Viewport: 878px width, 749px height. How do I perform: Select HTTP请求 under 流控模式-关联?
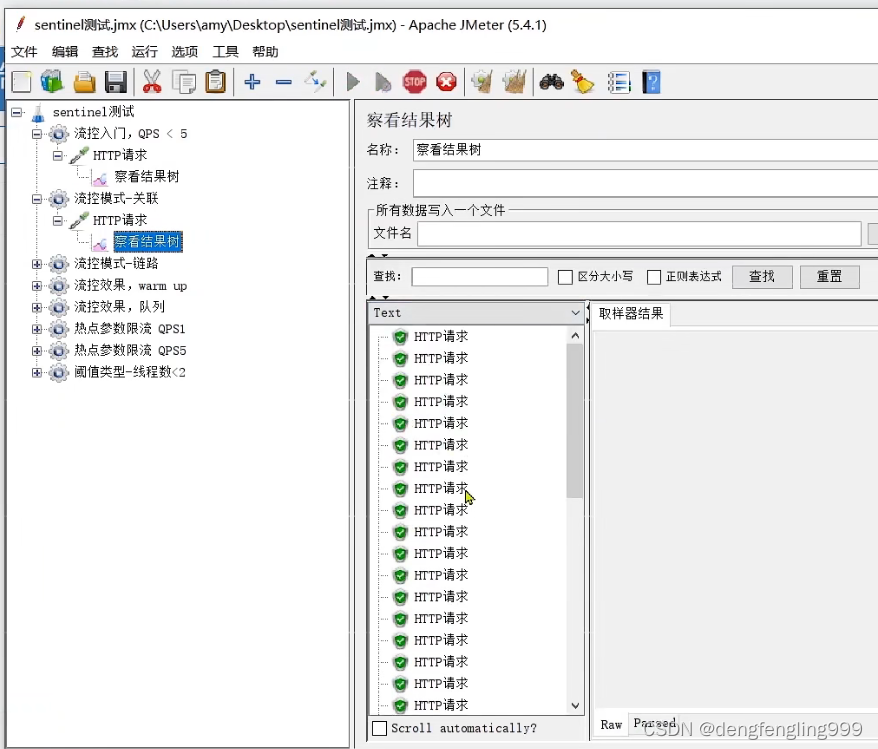[x=120, y=220]
